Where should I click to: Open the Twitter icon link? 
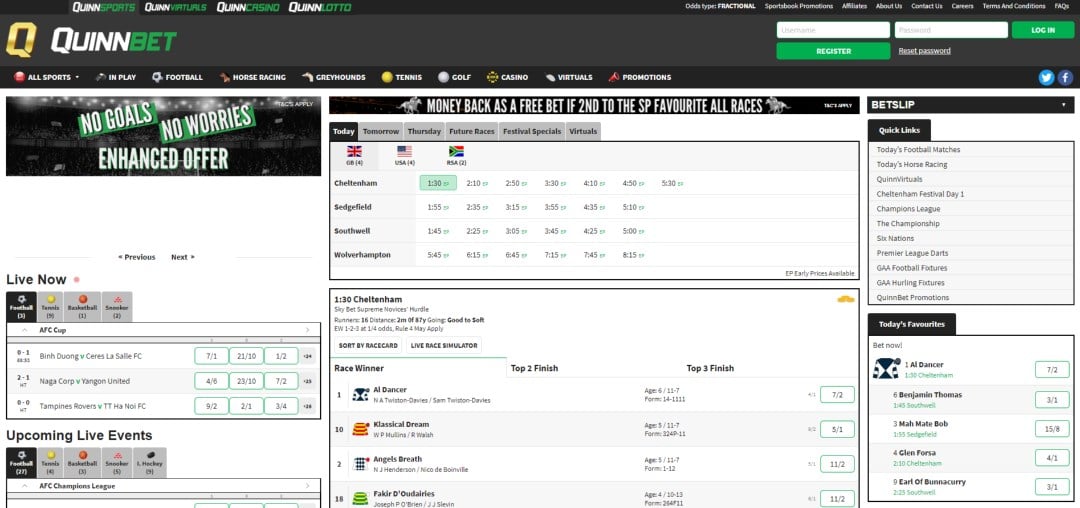coord(1046,78)
